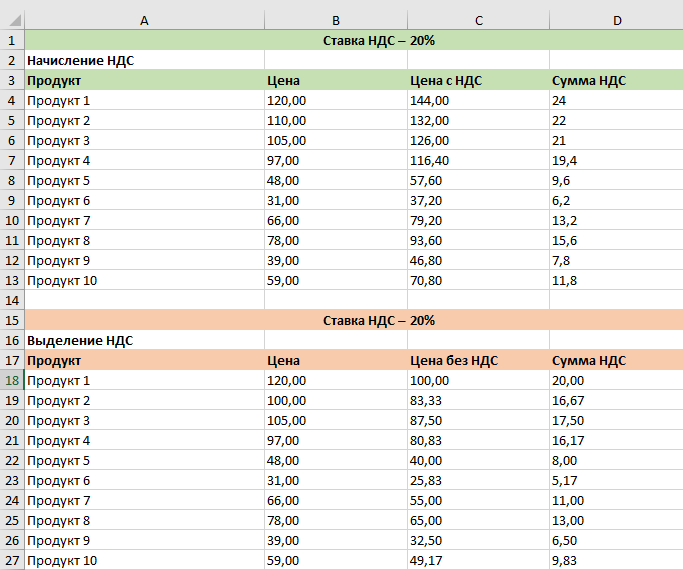Select column D header
683x570 pixels.
[x=616, y=20]
